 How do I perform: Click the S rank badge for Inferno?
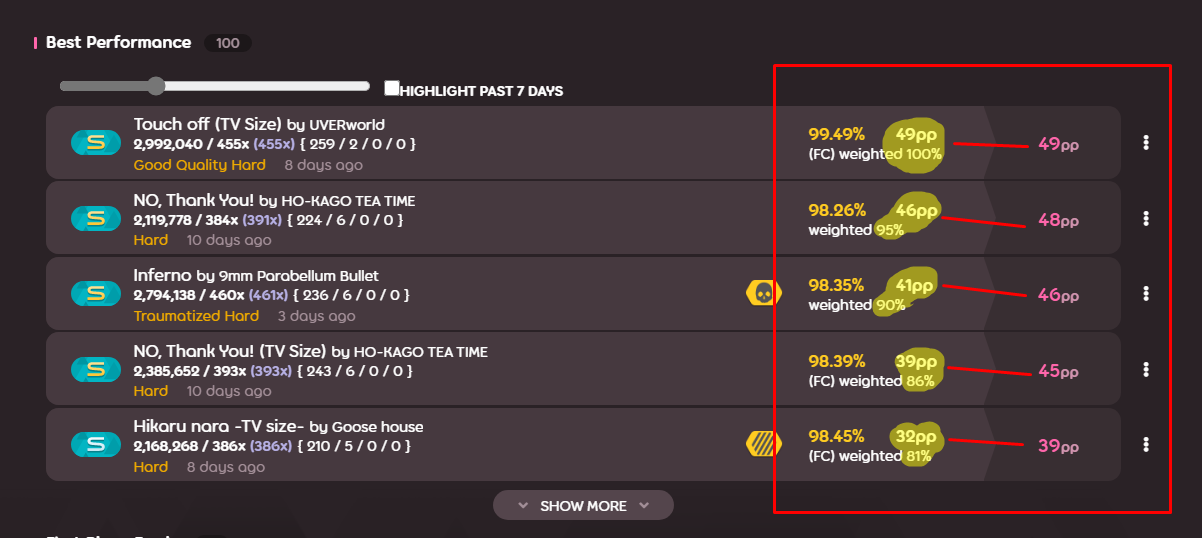coord(96,294)
